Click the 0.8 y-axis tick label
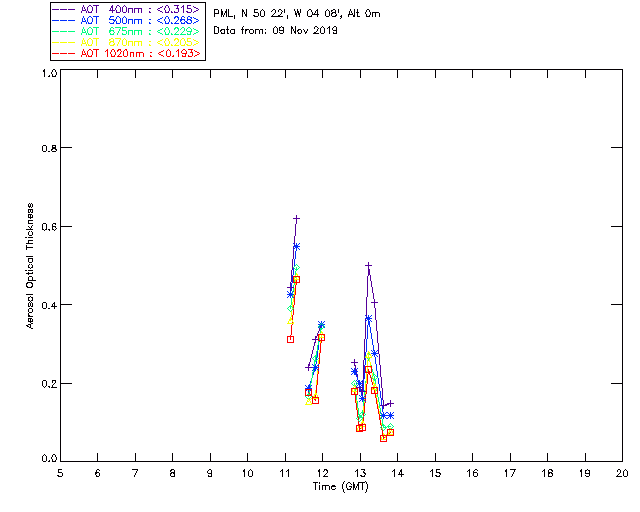This screenshot has width=640, height=512. coord(49,148)
